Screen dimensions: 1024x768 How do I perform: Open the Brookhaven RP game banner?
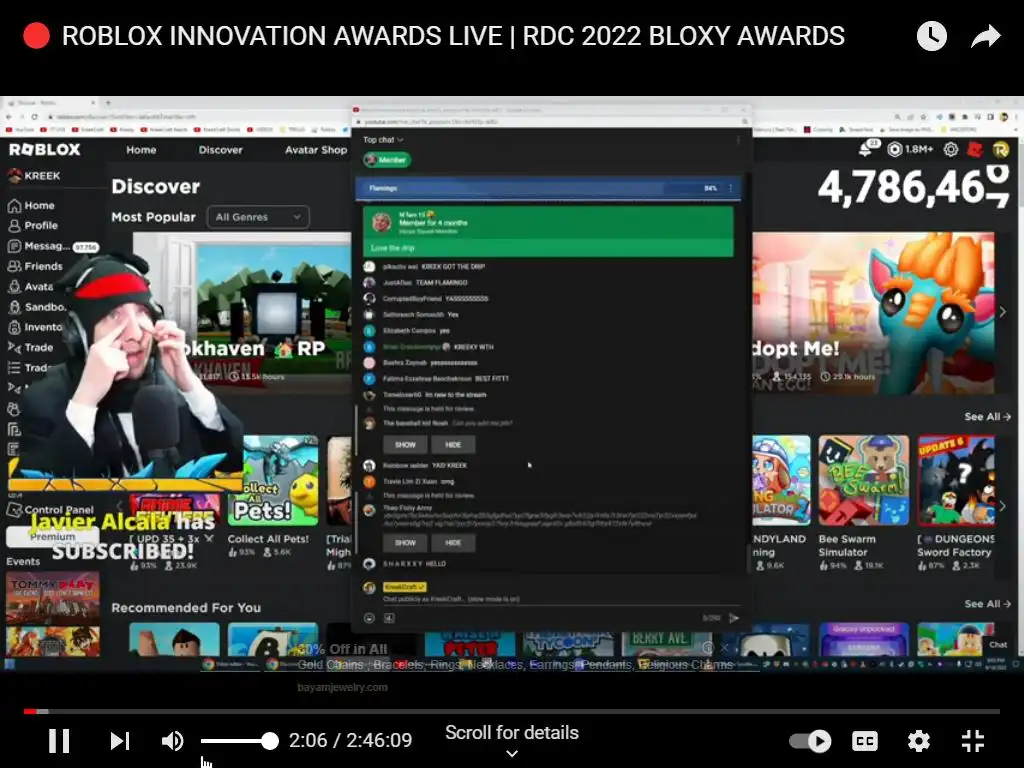pos(242,313)
